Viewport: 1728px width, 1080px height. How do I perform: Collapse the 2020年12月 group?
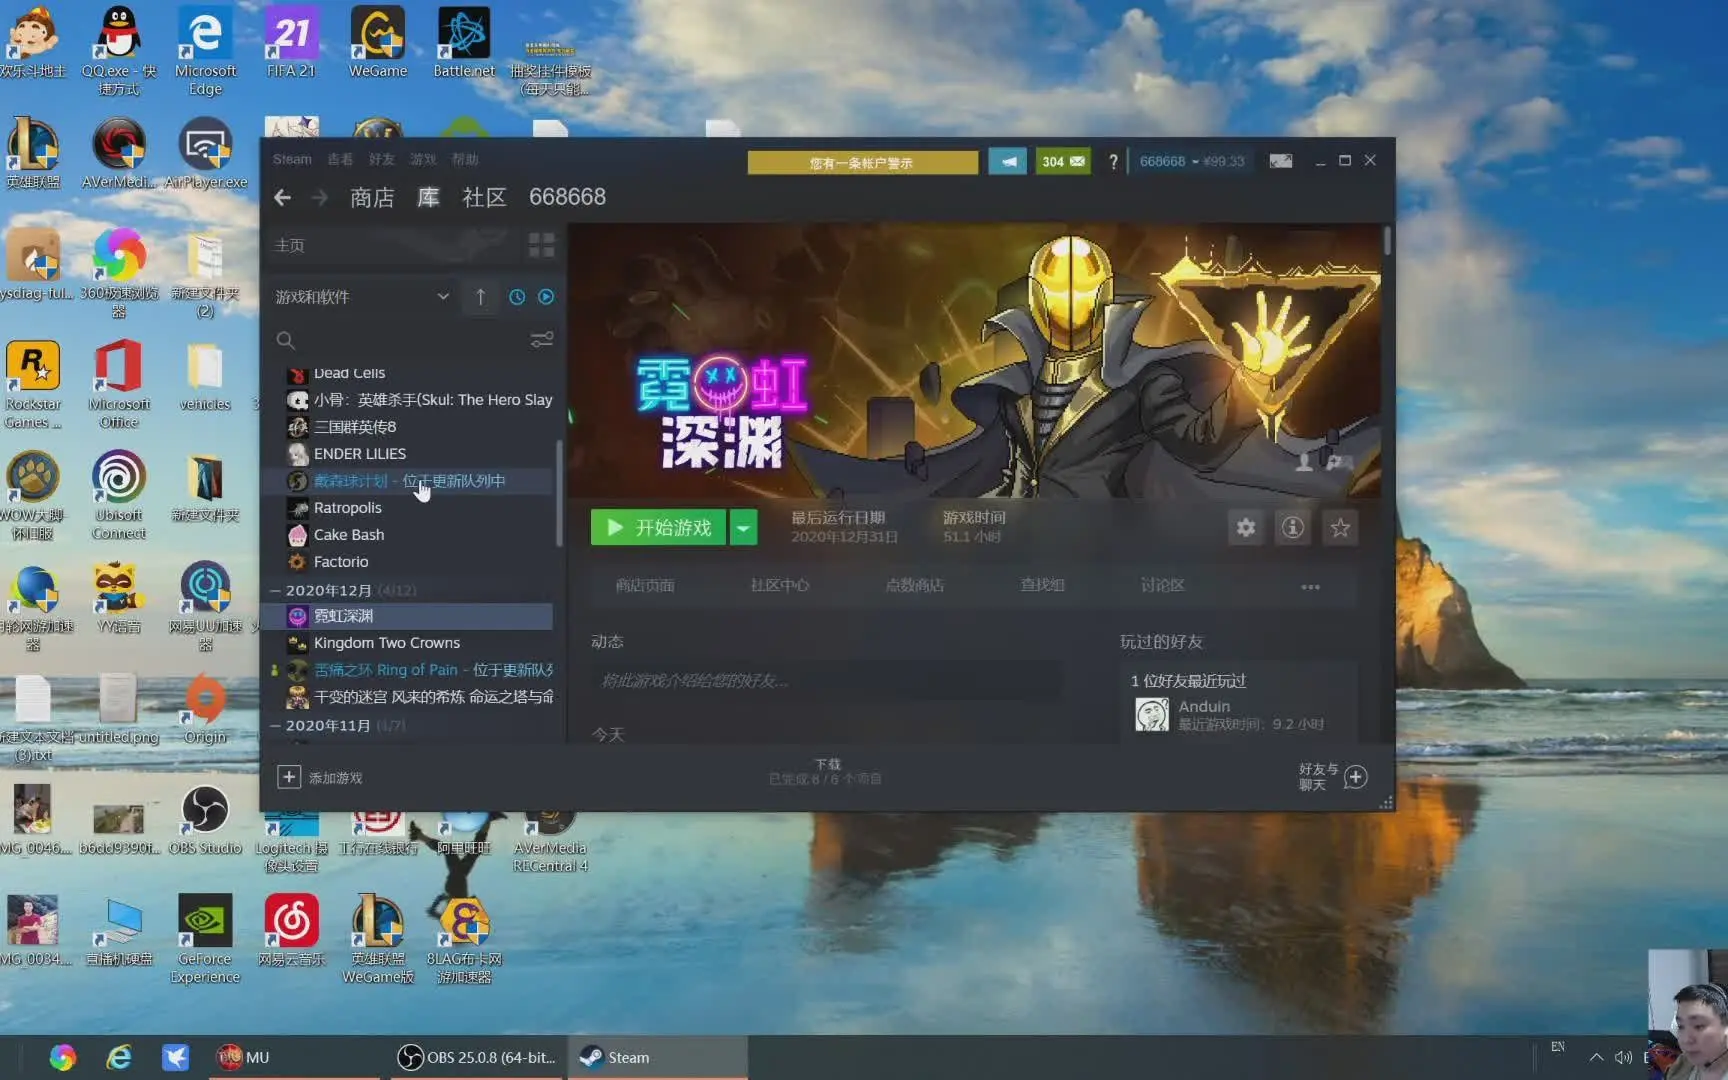click(x=276, y=590)
